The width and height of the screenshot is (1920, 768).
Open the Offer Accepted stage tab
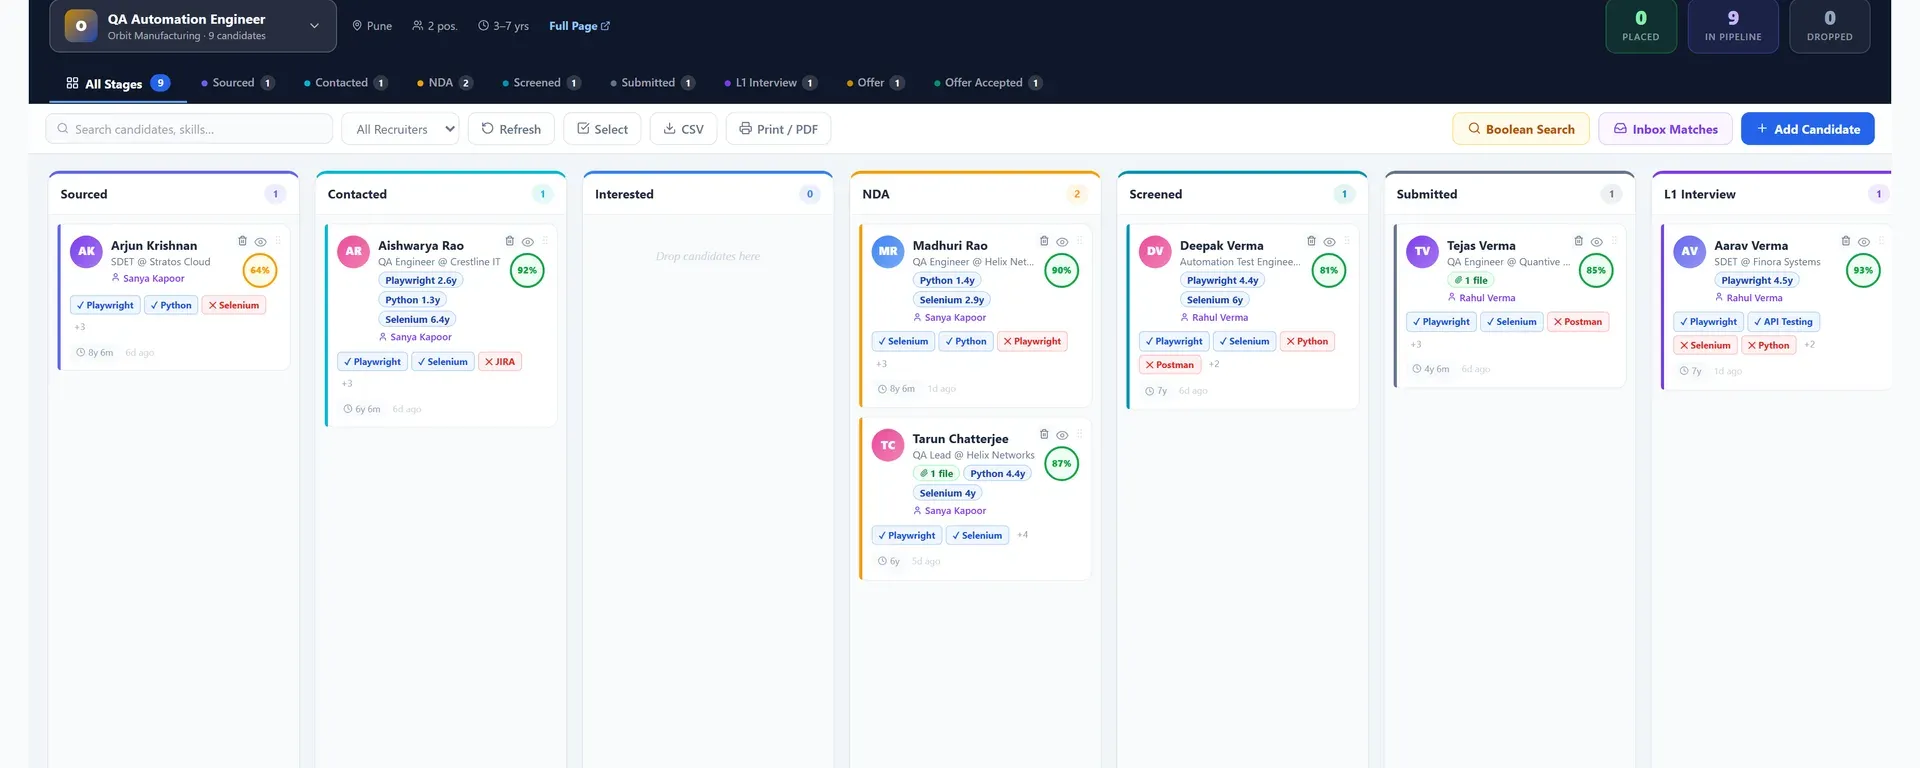(987, 83)
